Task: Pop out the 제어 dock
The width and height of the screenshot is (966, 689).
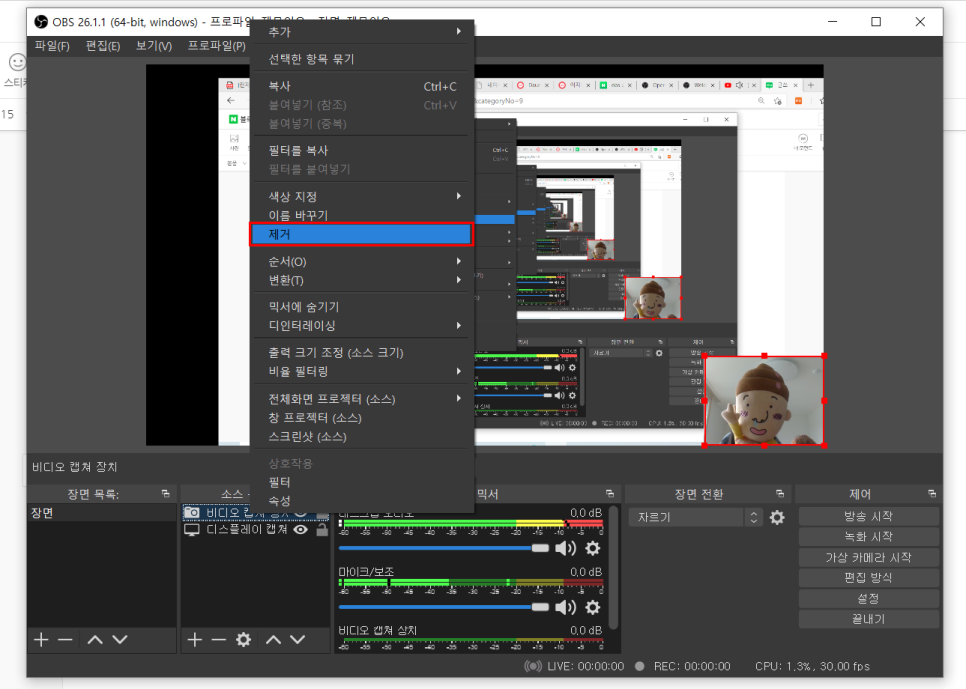Action: click(932, 494)
